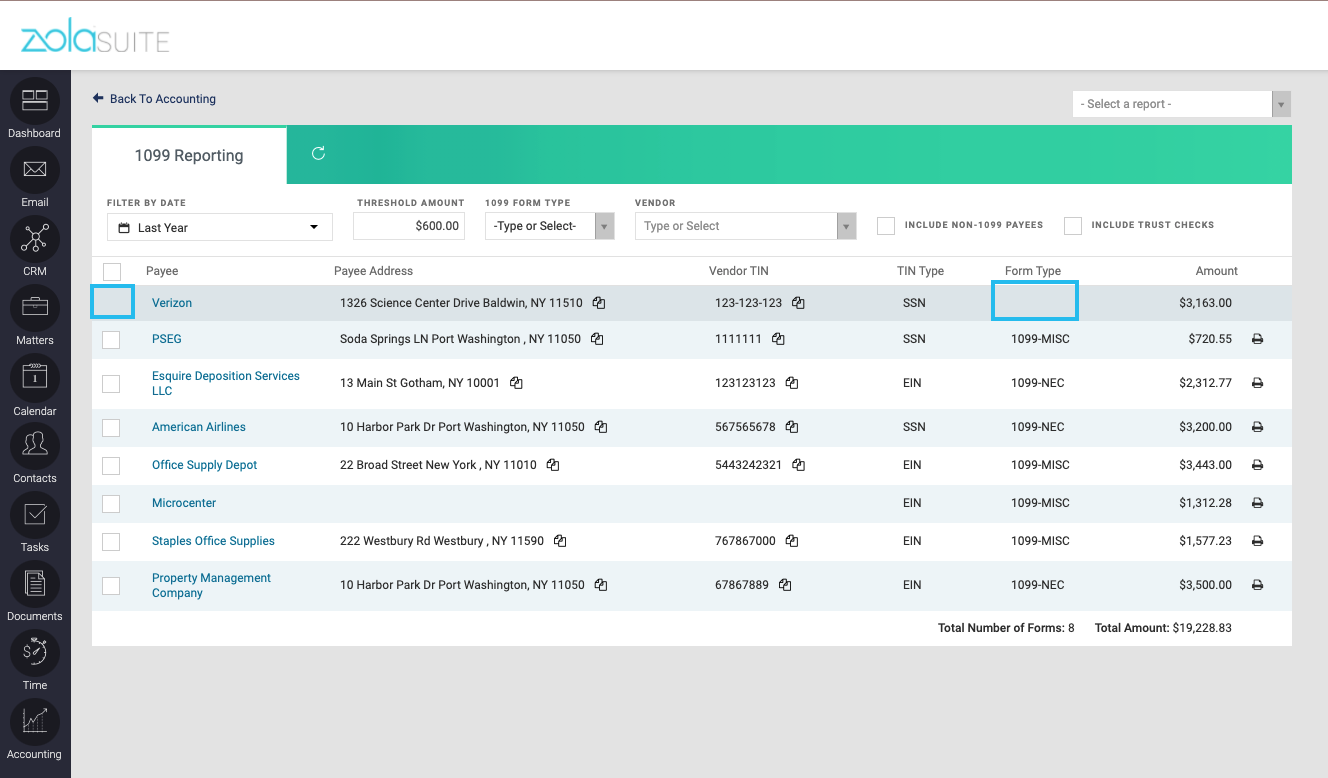This screenshot has height=778, width=1328.
Task: Select the Staples Office Supplies checkbox
Action: tap(111, 542)
